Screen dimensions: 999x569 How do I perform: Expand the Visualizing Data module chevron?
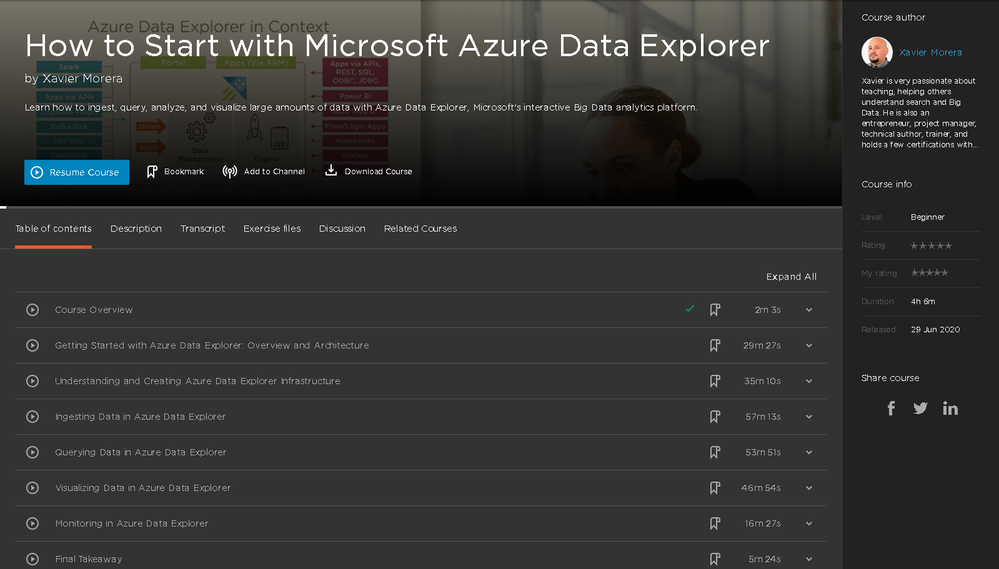point(809,488)
